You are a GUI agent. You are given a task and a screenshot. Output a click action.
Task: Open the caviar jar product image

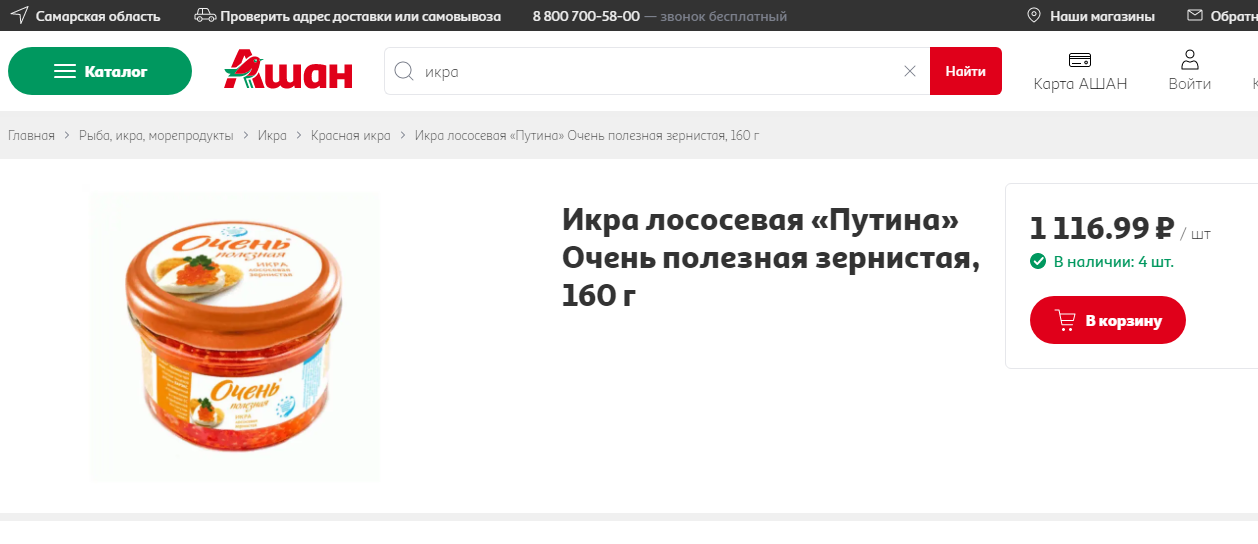235,337
